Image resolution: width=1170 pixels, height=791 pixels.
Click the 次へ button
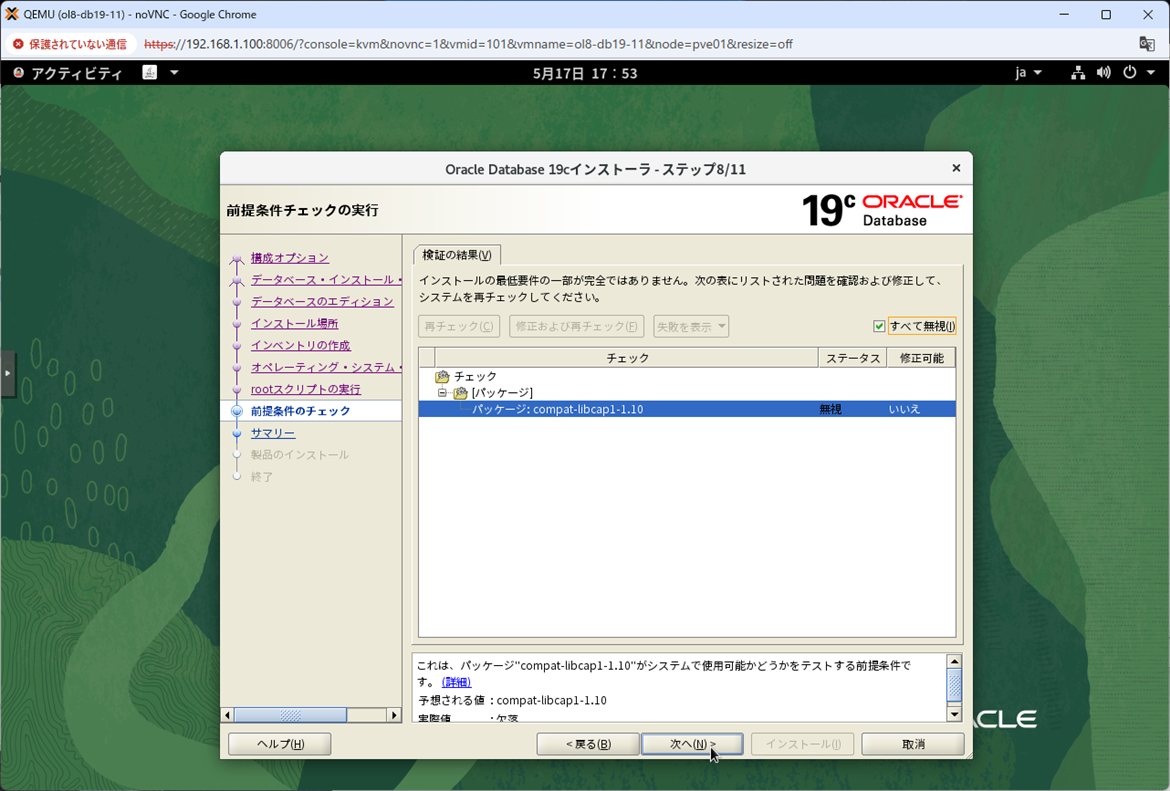tap(692, 744)
